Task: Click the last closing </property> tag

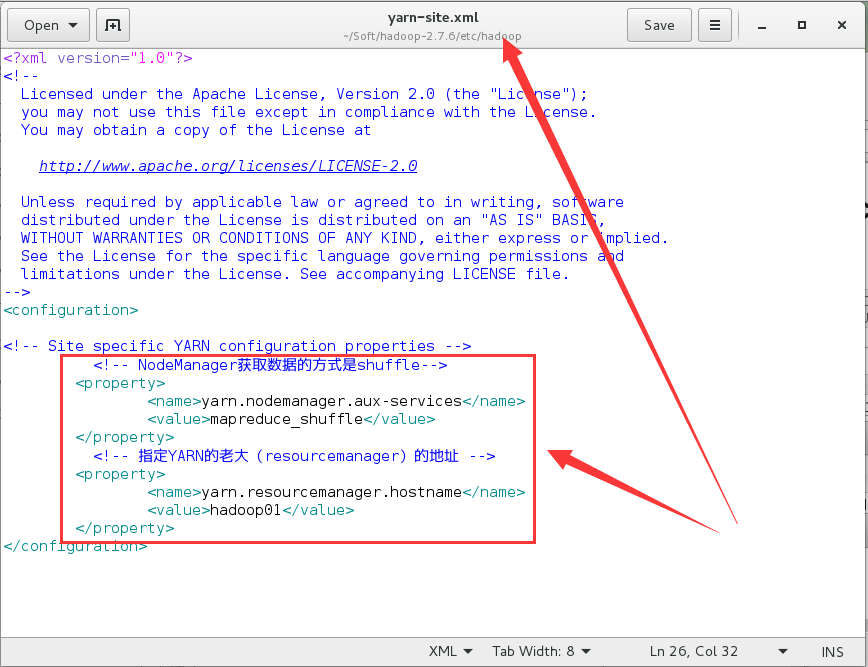Action: [125, 528]
